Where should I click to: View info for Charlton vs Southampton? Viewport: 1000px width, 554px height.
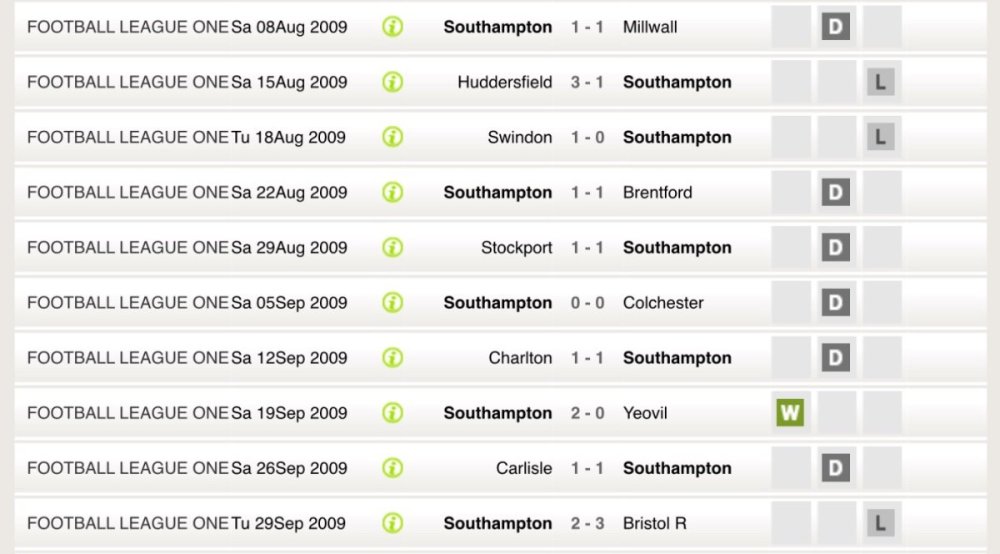coord(393,357)
